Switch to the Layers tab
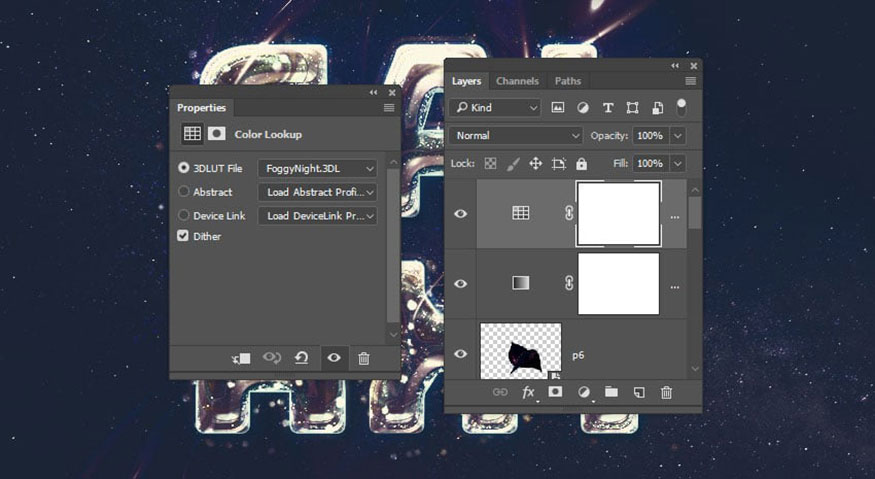 tap(466, 81)
